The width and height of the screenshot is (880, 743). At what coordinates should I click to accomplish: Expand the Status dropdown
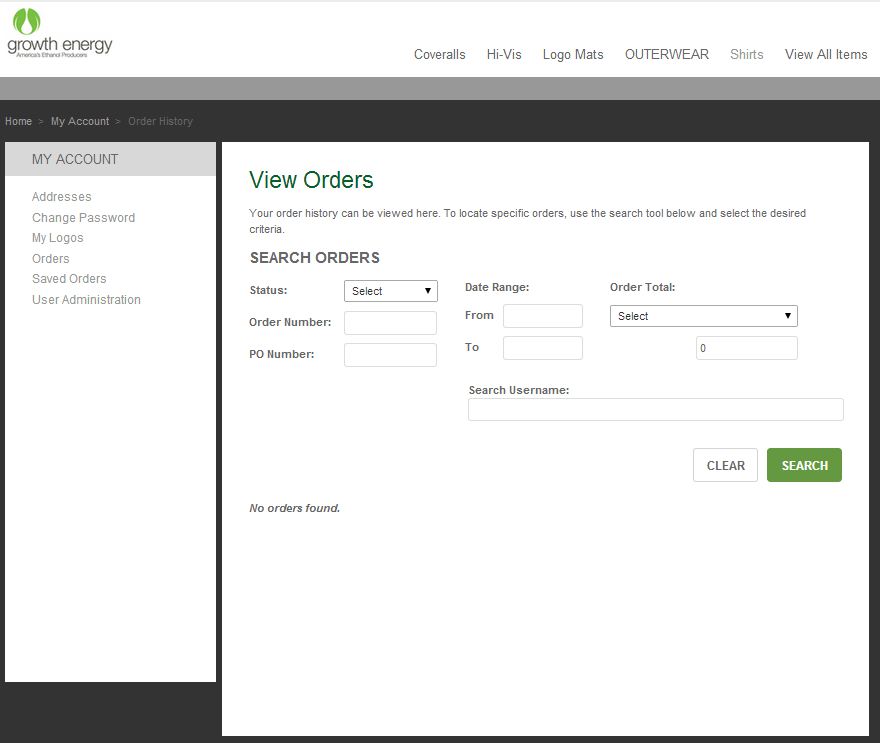pos(390,291)
